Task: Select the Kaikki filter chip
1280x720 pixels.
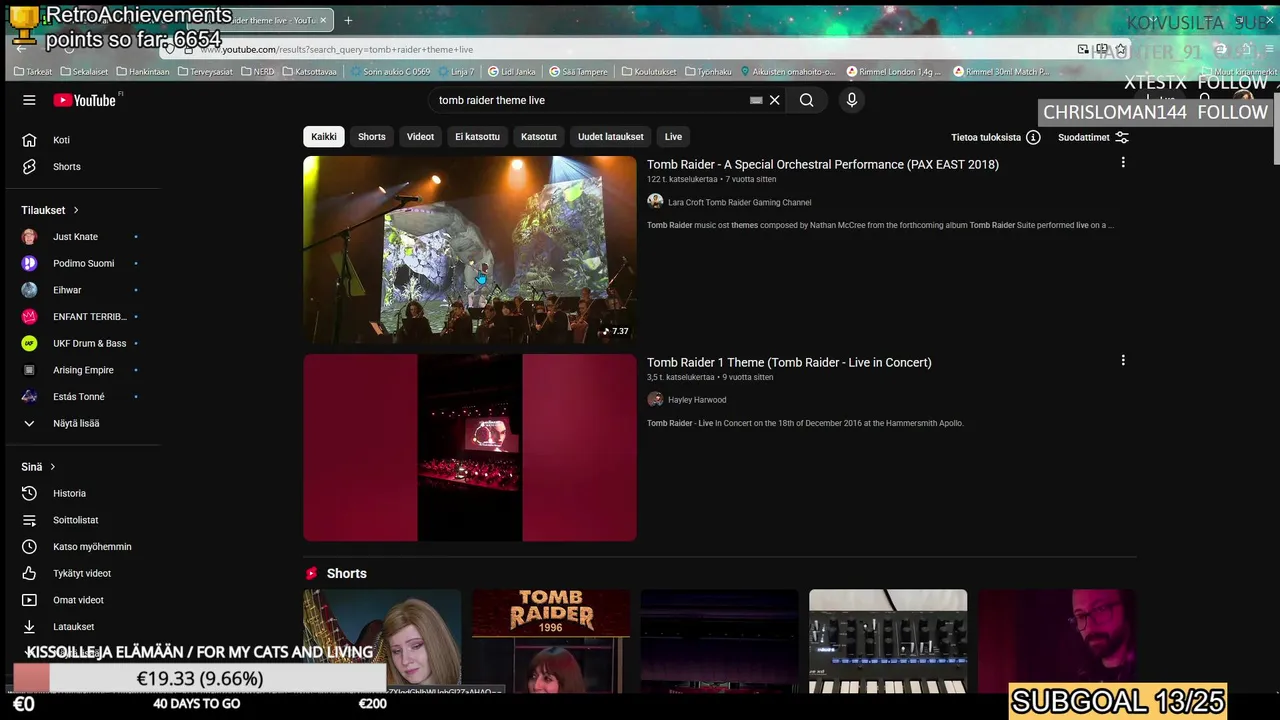Action: coord(324,137)
